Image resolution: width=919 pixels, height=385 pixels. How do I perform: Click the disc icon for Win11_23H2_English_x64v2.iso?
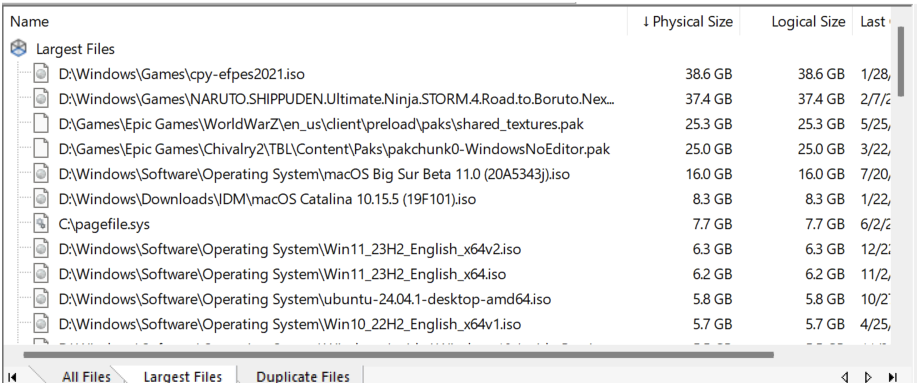point(40,249)
